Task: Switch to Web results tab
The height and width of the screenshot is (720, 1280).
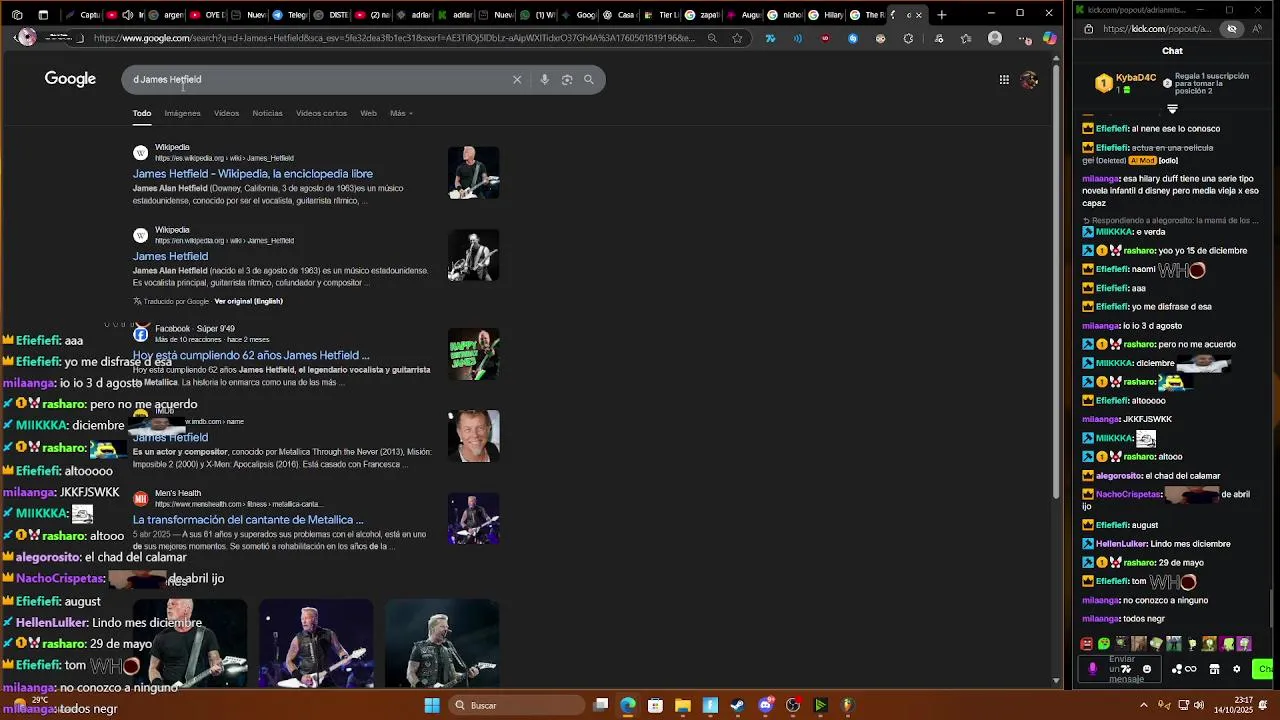Action: pos(368,113)
